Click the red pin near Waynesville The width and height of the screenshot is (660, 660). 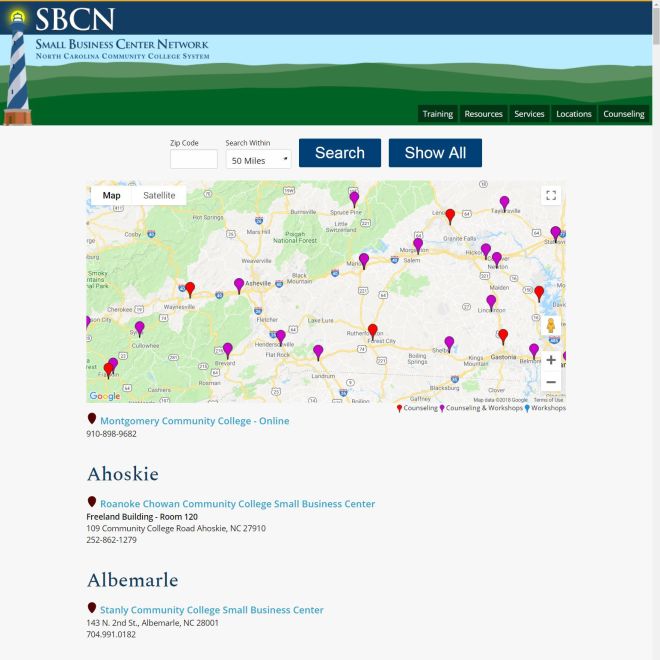click(x=190, y=289)
